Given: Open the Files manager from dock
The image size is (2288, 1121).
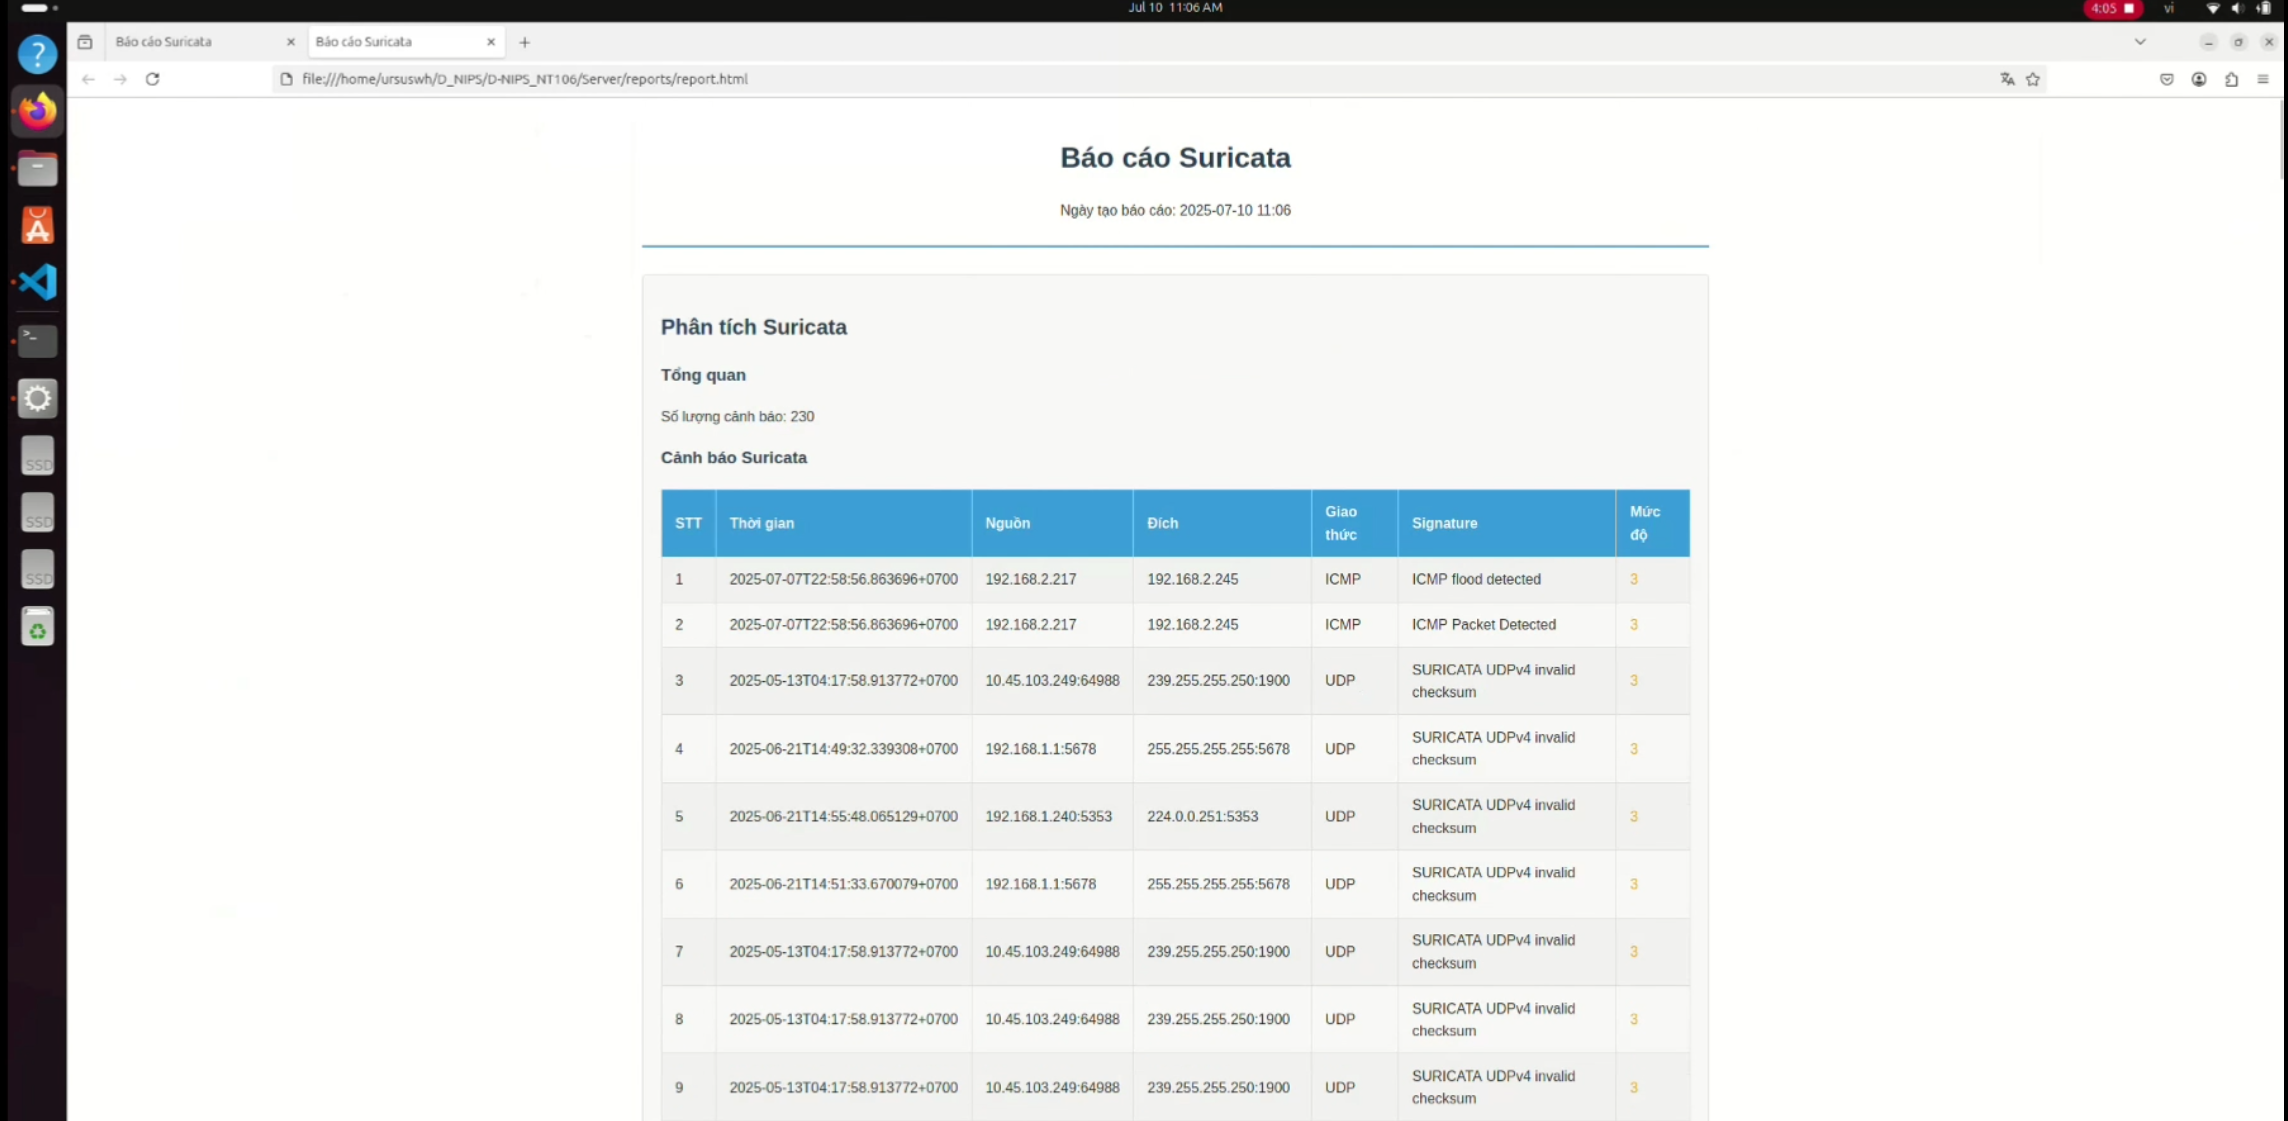Looking at the screenshot, I should tap(37, 169).
